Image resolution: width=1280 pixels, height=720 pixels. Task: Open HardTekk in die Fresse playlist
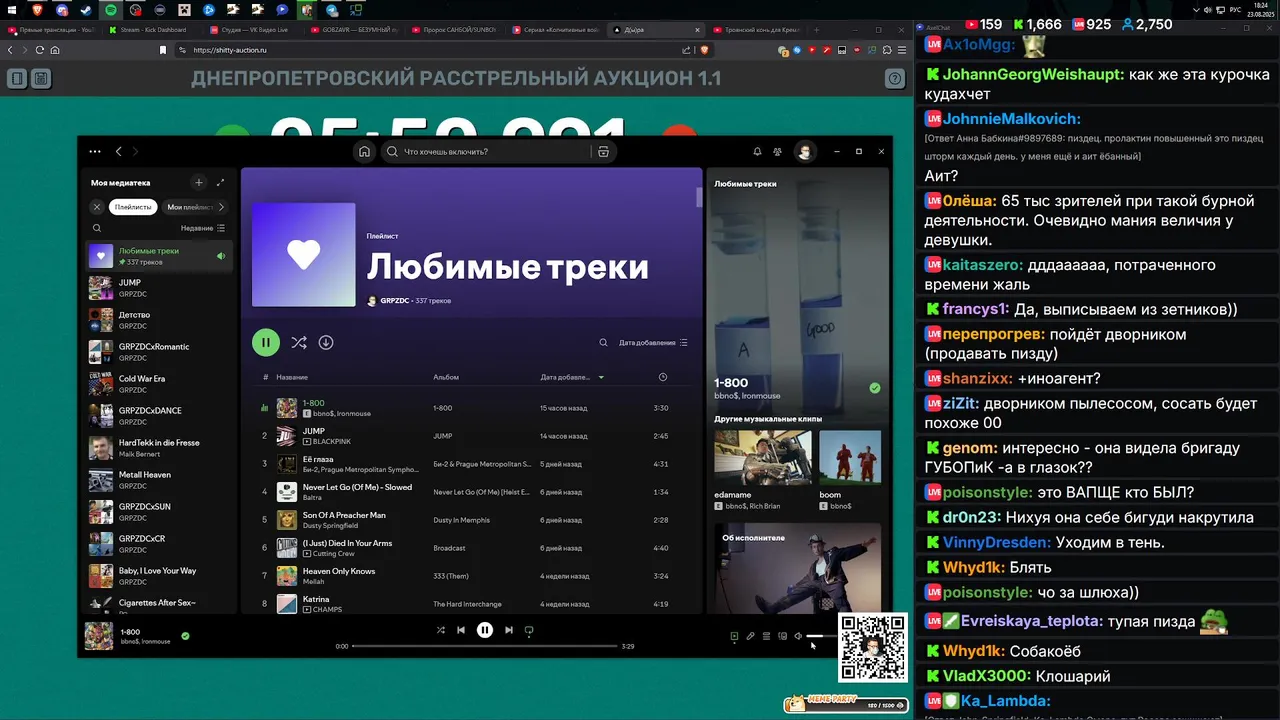point(159,448)
